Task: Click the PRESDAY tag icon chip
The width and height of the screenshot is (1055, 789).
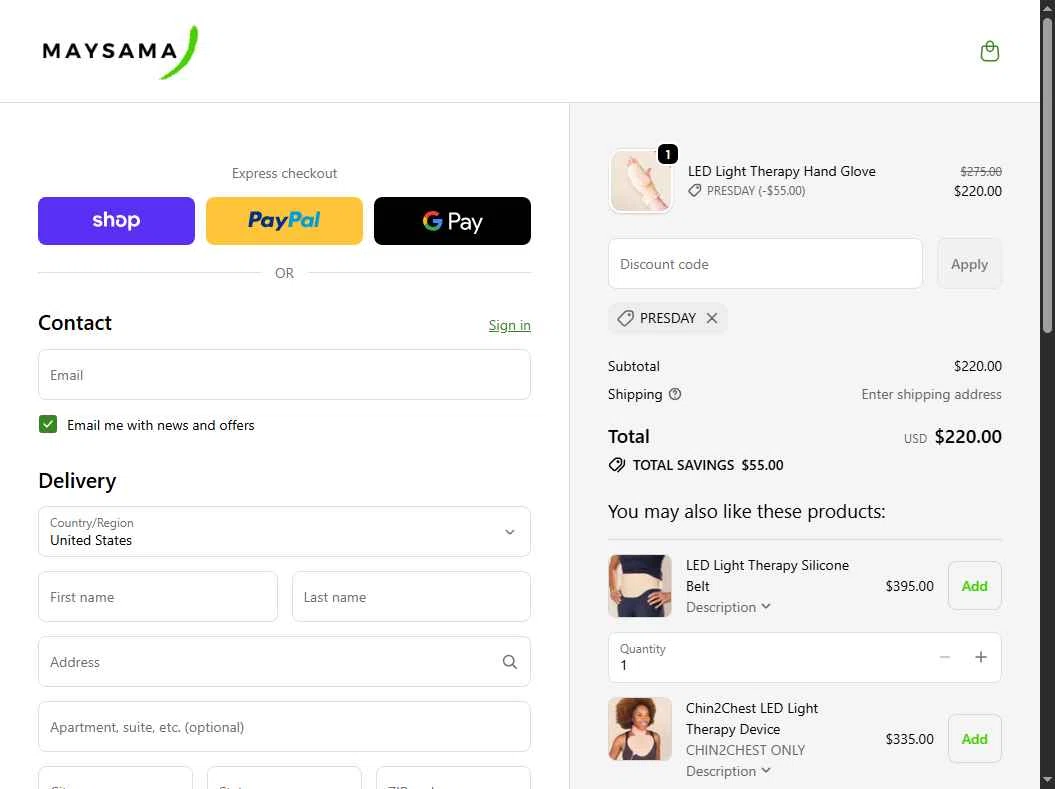Action: click(x=625, y=318)
